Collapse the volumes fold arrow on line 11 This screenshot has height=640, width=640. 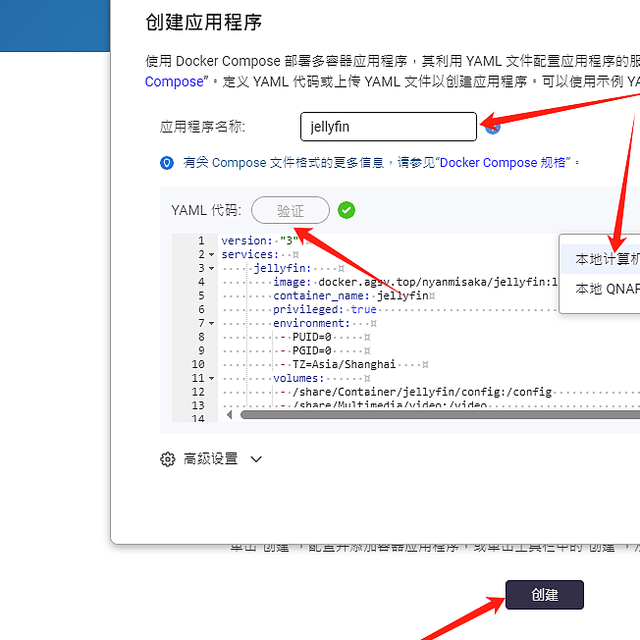point(211,378)
